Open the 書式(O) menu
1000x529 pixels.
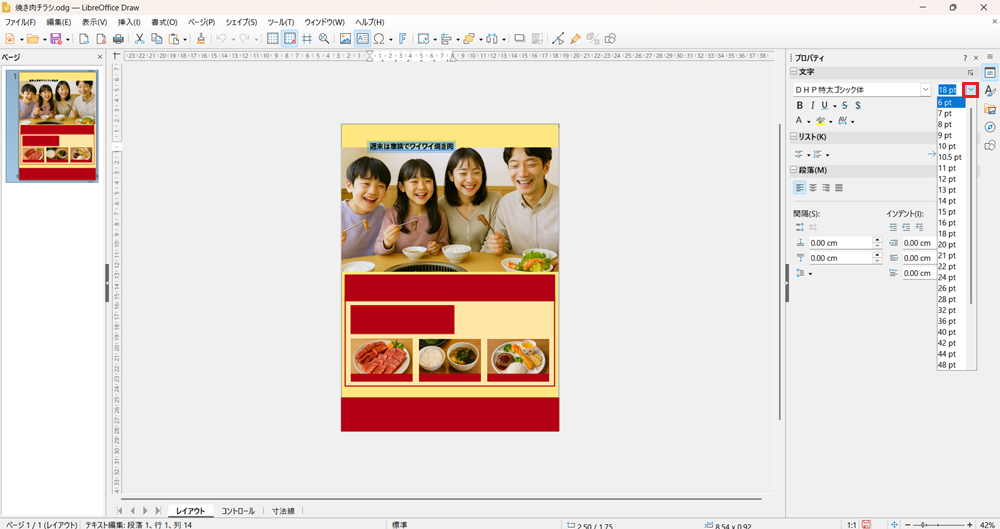point(164,22)
